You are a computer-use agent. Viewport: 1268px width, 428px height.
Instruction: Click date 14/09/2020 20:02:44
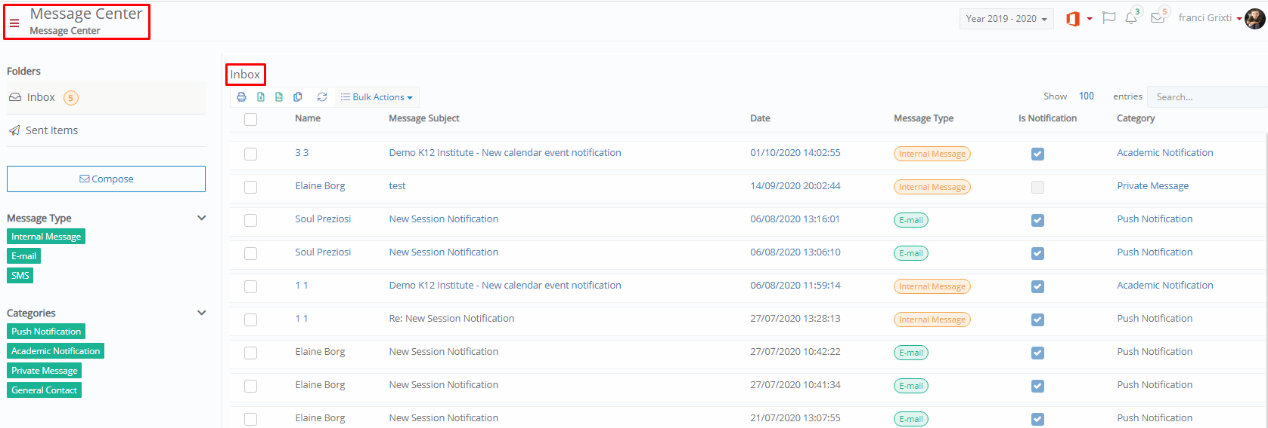[x=795, y=186]
